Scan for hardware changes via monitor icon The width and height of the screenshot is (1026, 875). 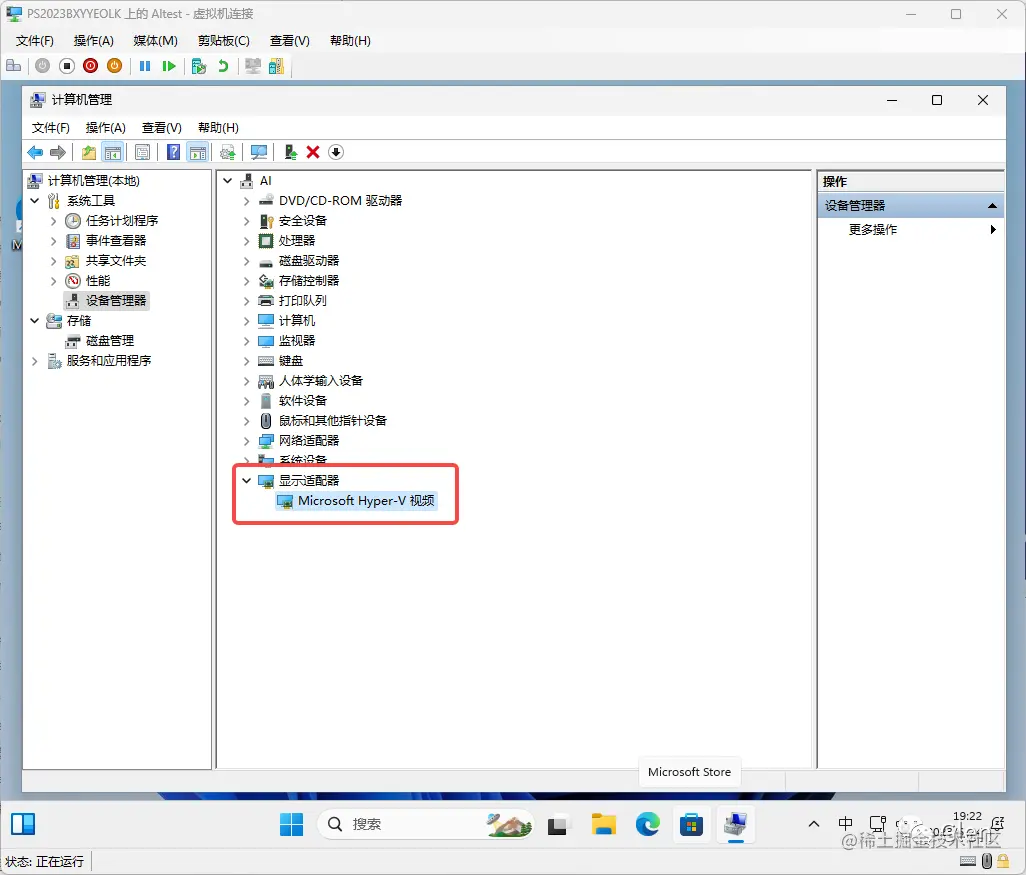point(259,152)
